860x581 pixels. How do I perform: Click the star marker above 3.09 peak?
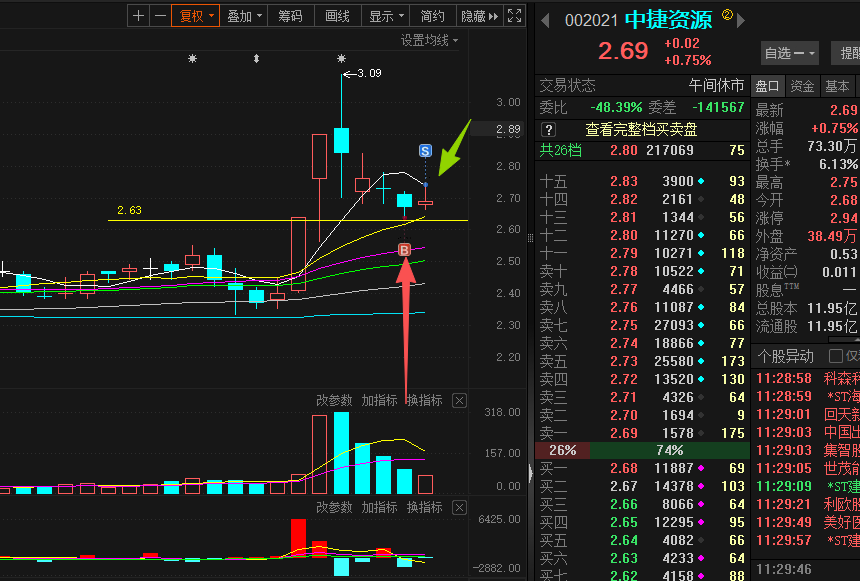[341, 58]
